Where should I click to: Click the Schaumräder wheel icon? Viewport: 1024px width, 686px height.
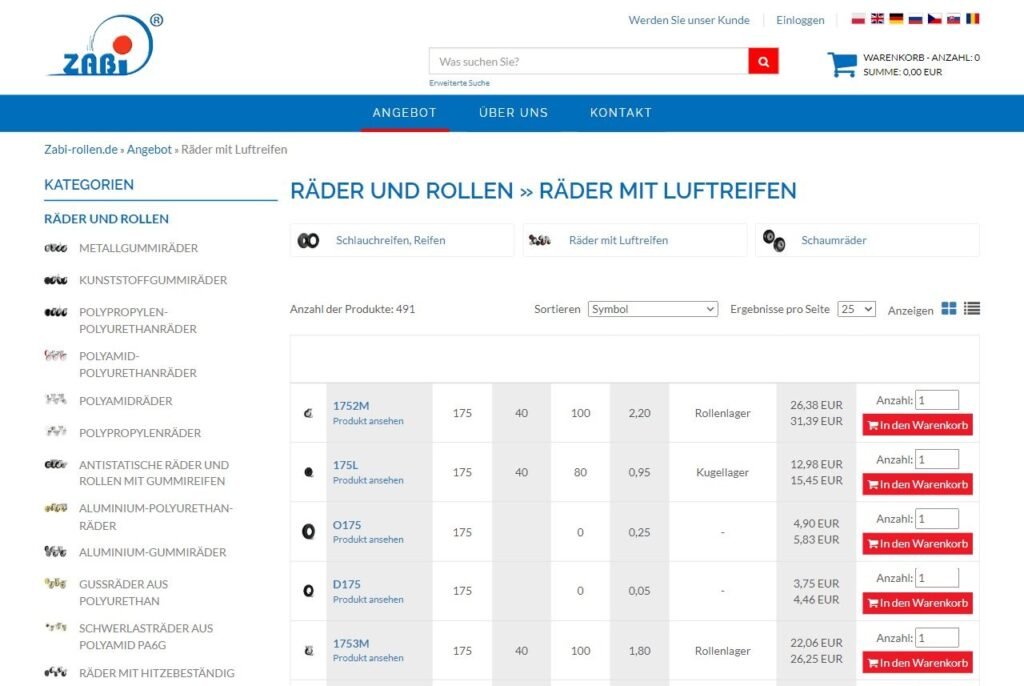[x=774, y=240]
